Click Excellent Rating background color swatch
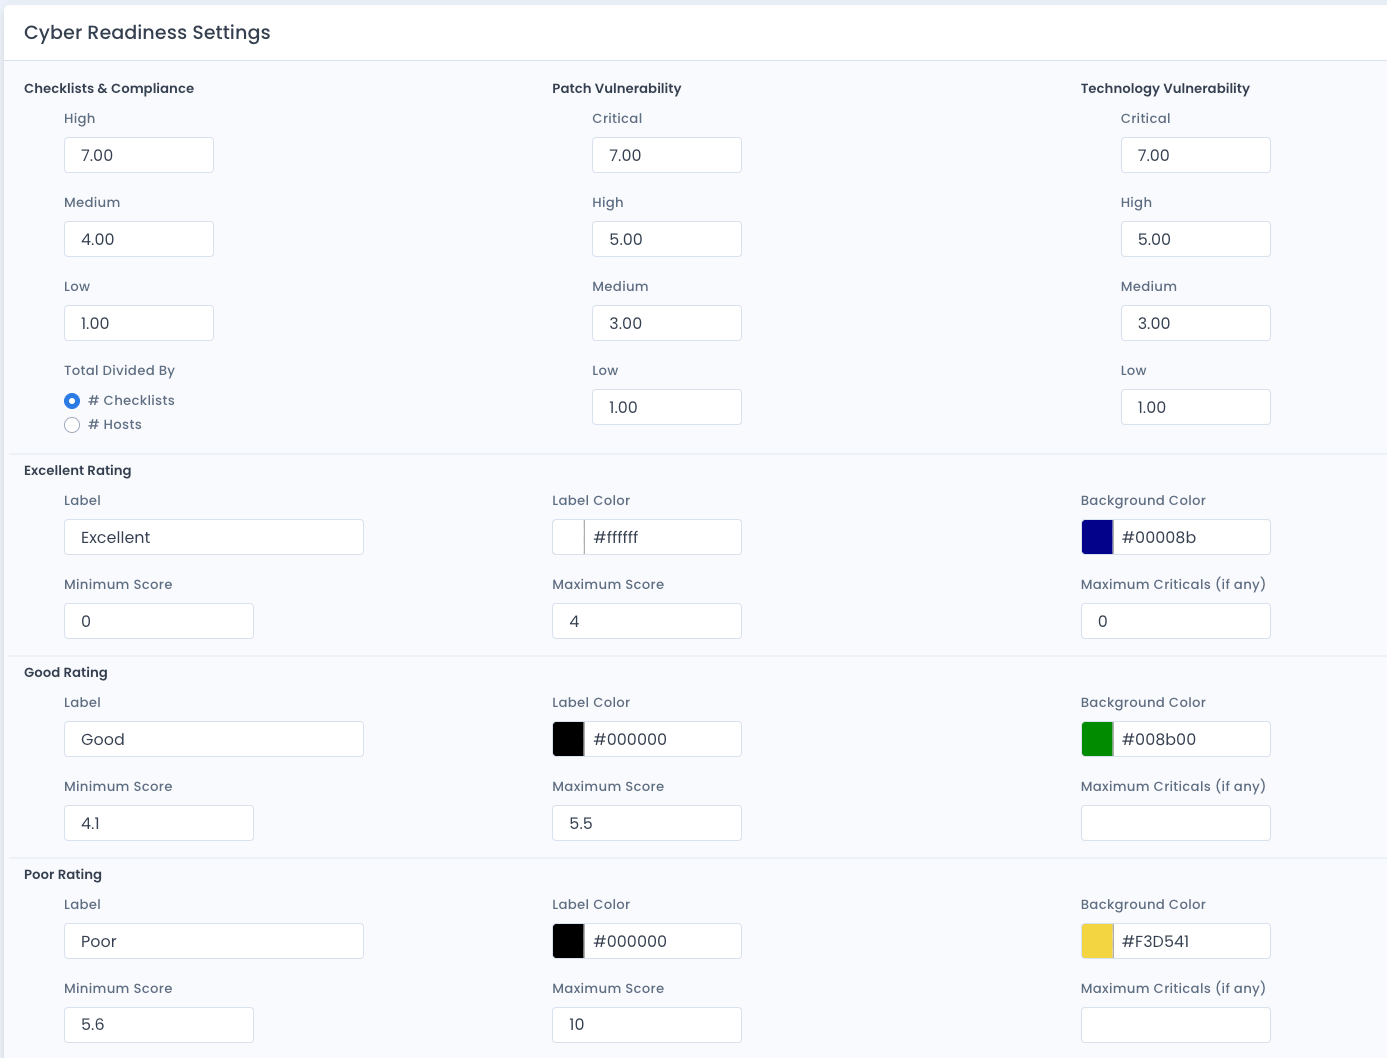This screenshot has height=1058, width=1387. (1097, 537)
